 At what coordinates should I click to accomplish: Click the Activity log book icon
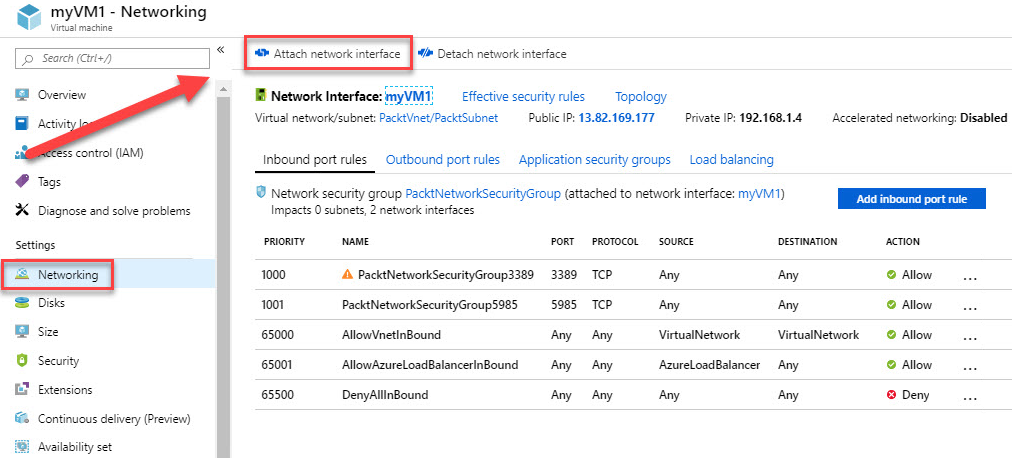pyautogui.click(x=22, y=123)
